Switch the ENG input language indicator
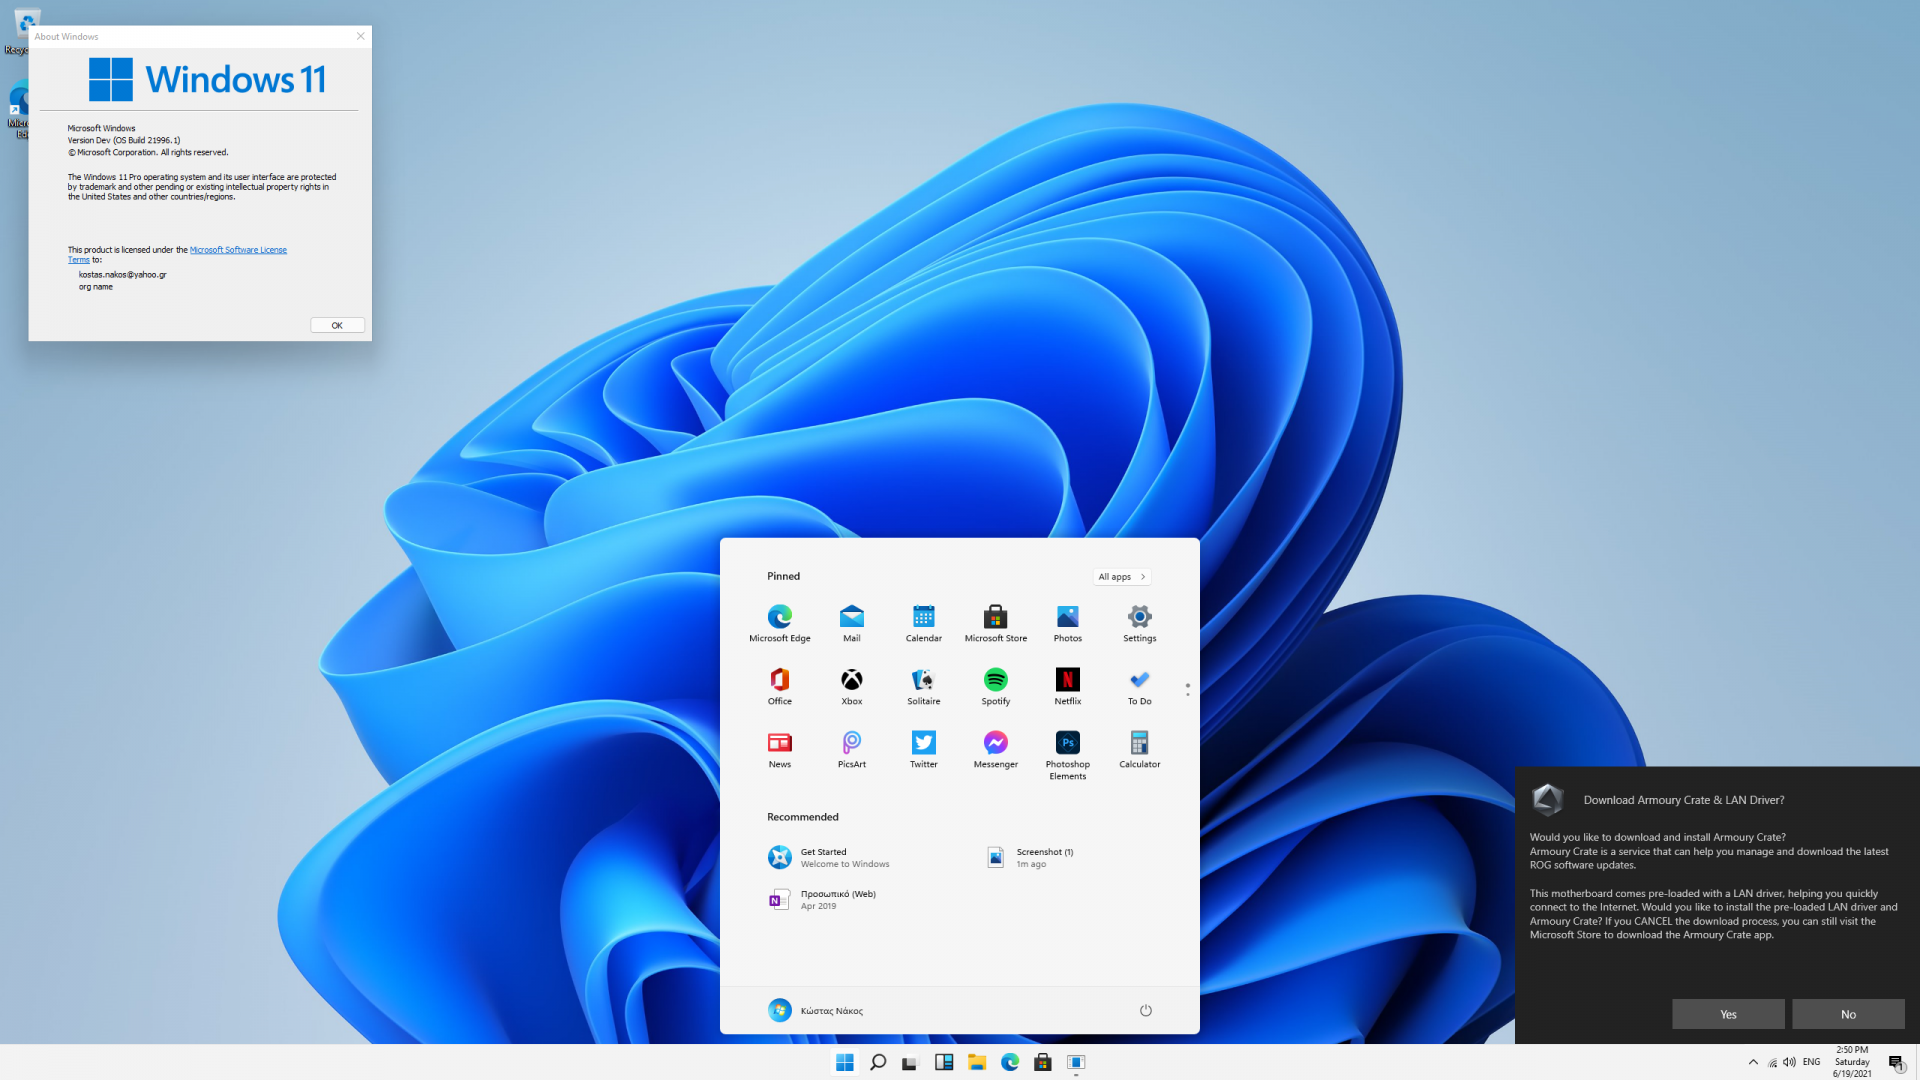 (x=1811, y=1062)
